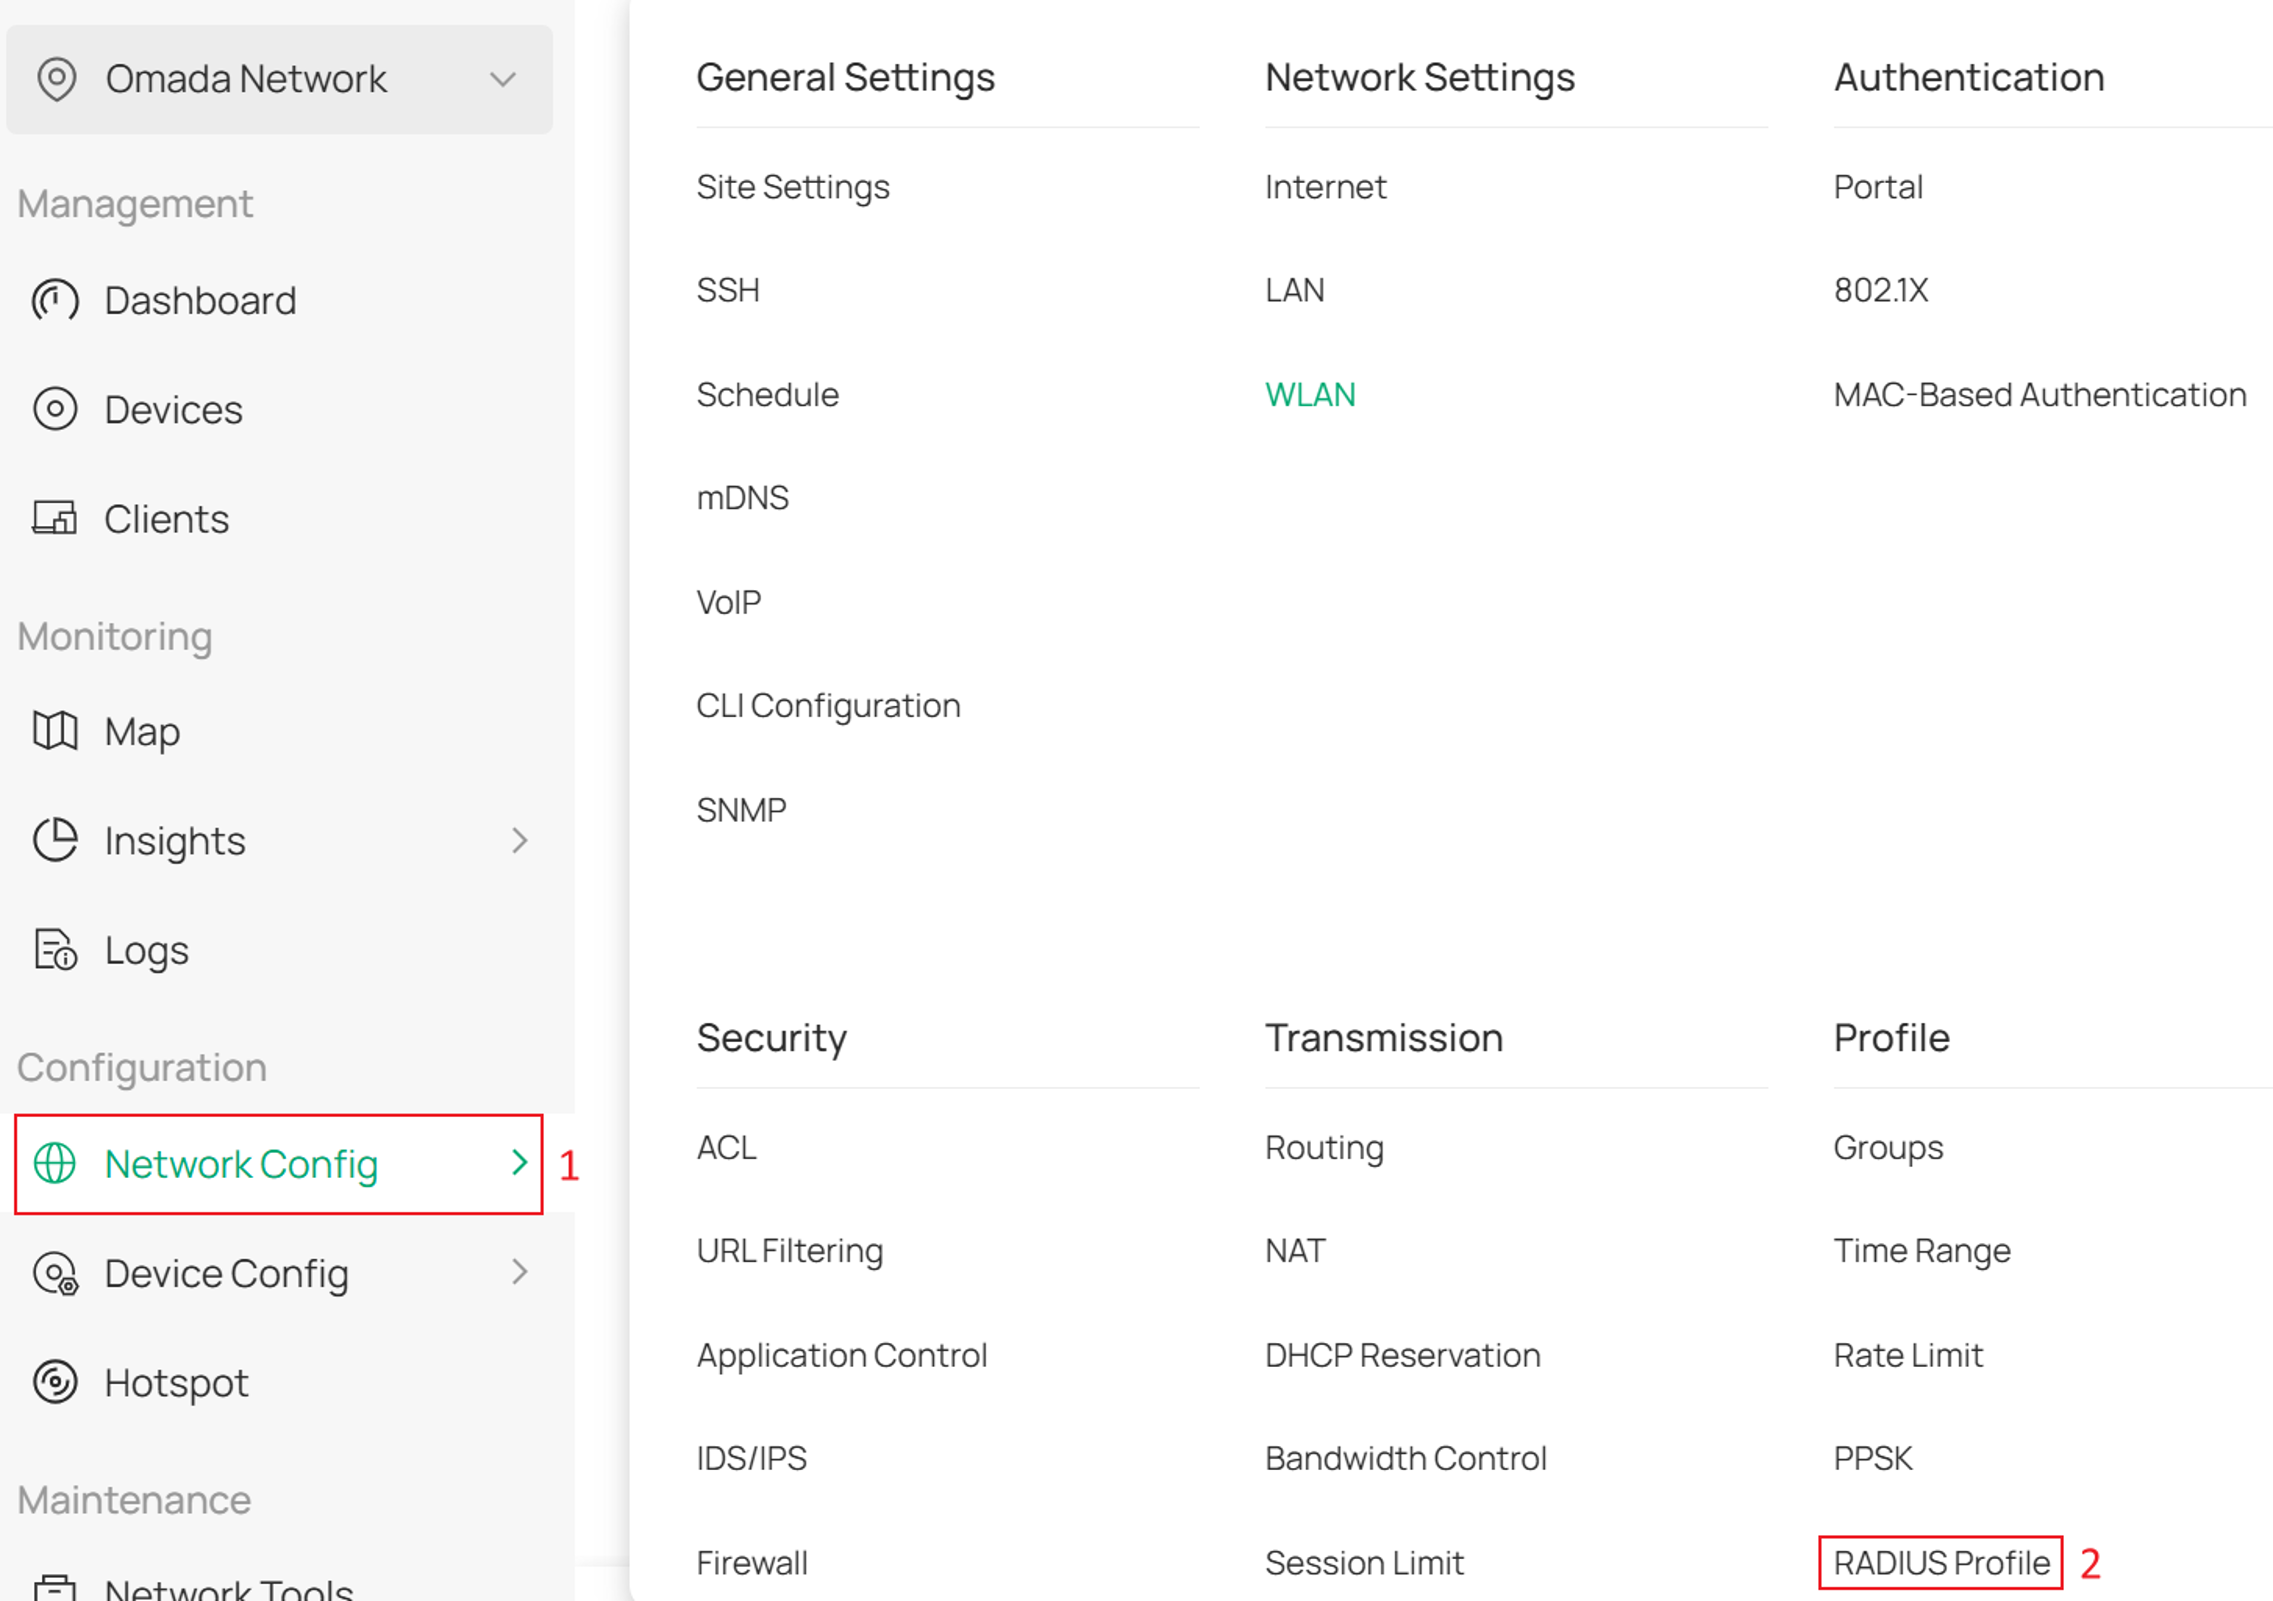Viewport: 2273px width, 1601px height.
Task: Open the Omada Network site dropdown
Action: tap(279, 79)
